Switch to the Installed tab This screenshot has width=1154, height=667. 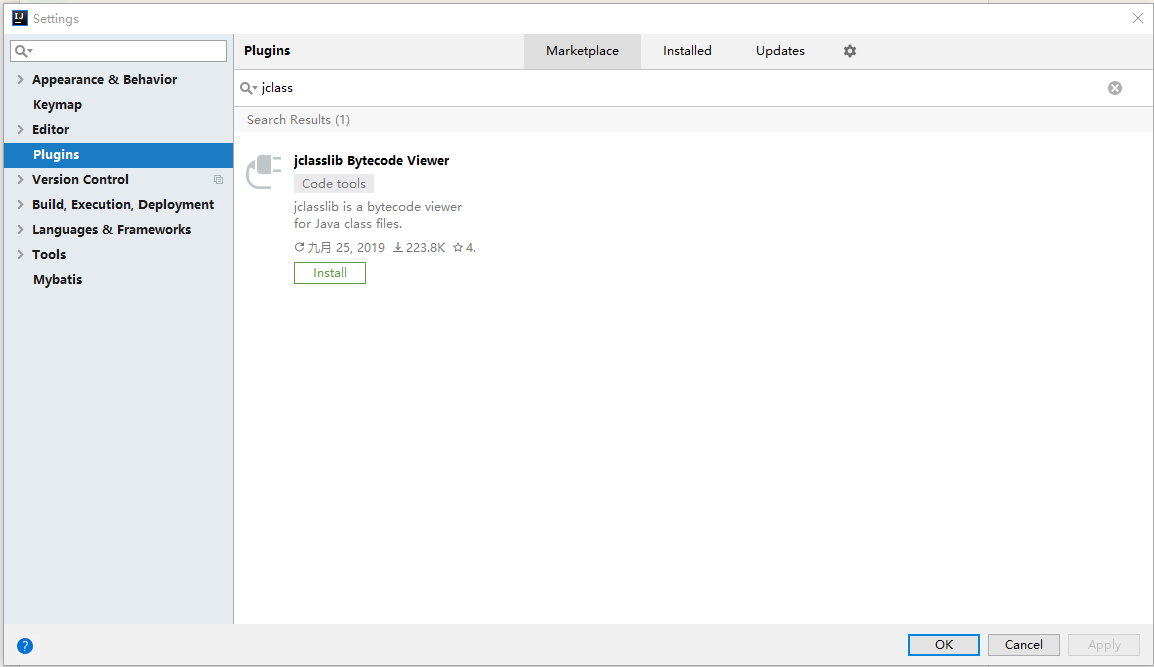tap(687, 51)
